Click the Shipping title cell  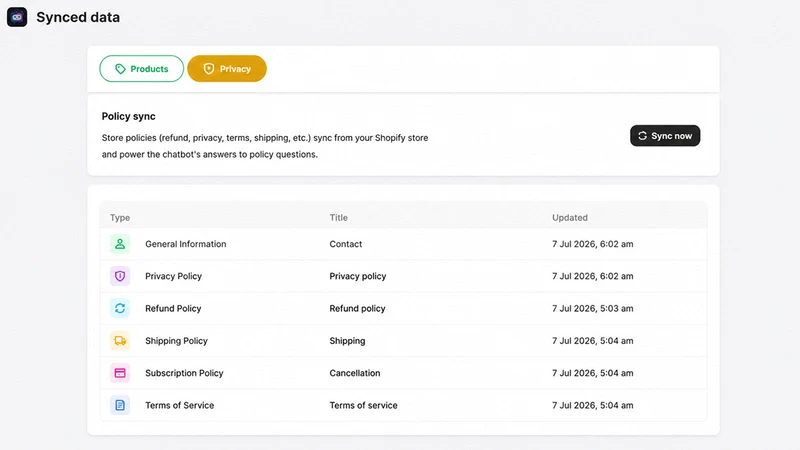pyautogui.click(x=347, y=341)
